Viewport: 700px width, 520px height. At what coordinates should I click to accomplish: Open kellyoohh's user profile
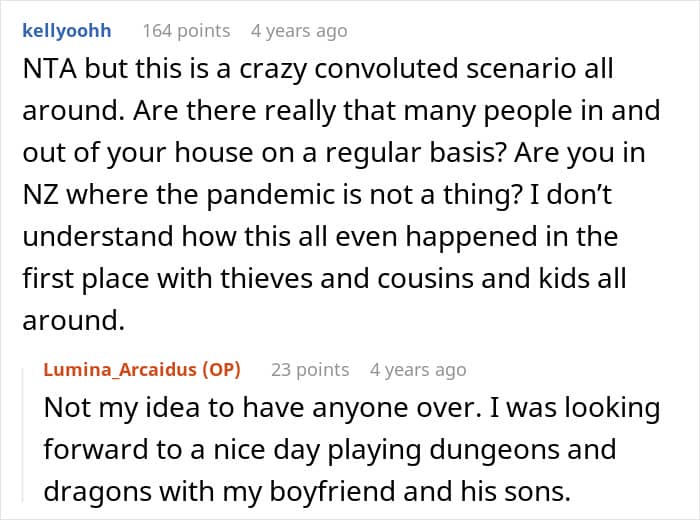point(67,31)
